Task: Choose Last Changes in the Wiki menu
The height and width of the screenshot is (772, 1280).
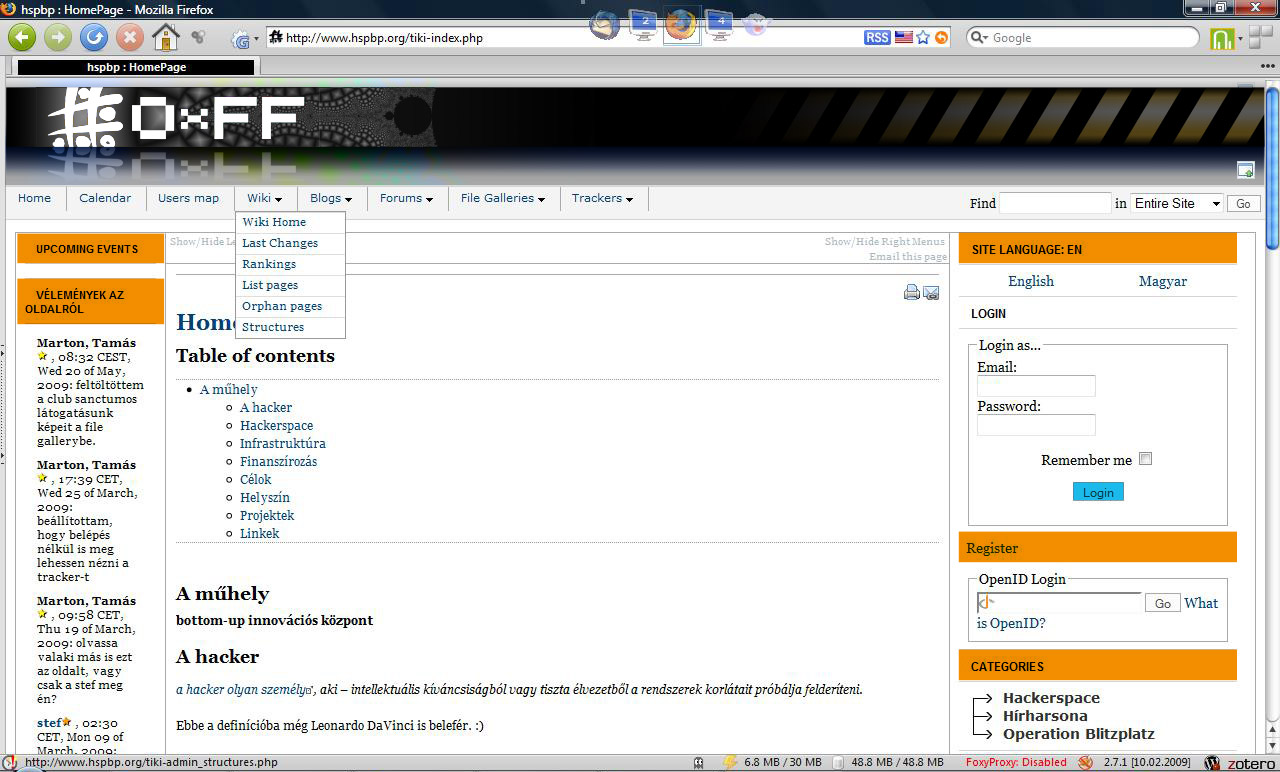Action: (280, 243)
